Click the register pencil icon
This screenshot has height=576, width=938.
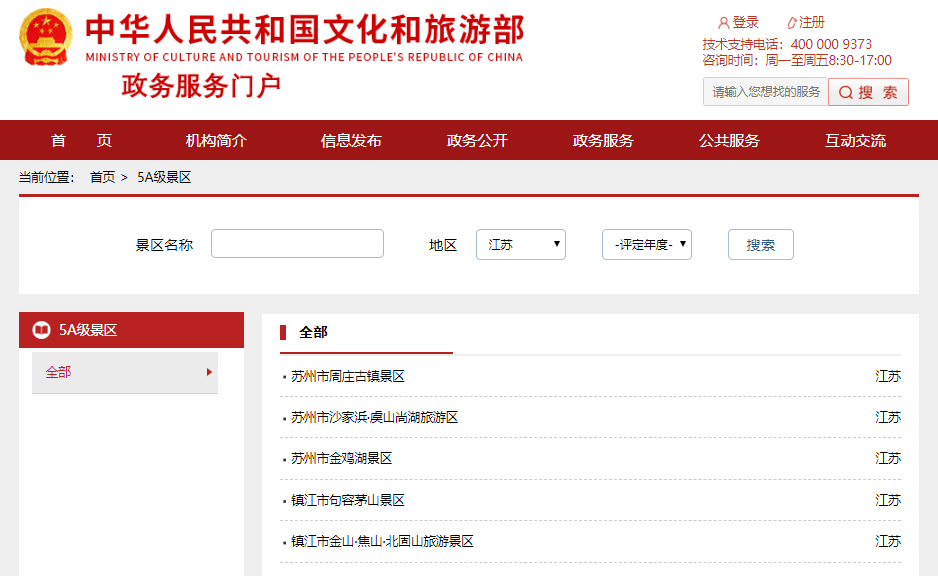click(x=791, y=23)
